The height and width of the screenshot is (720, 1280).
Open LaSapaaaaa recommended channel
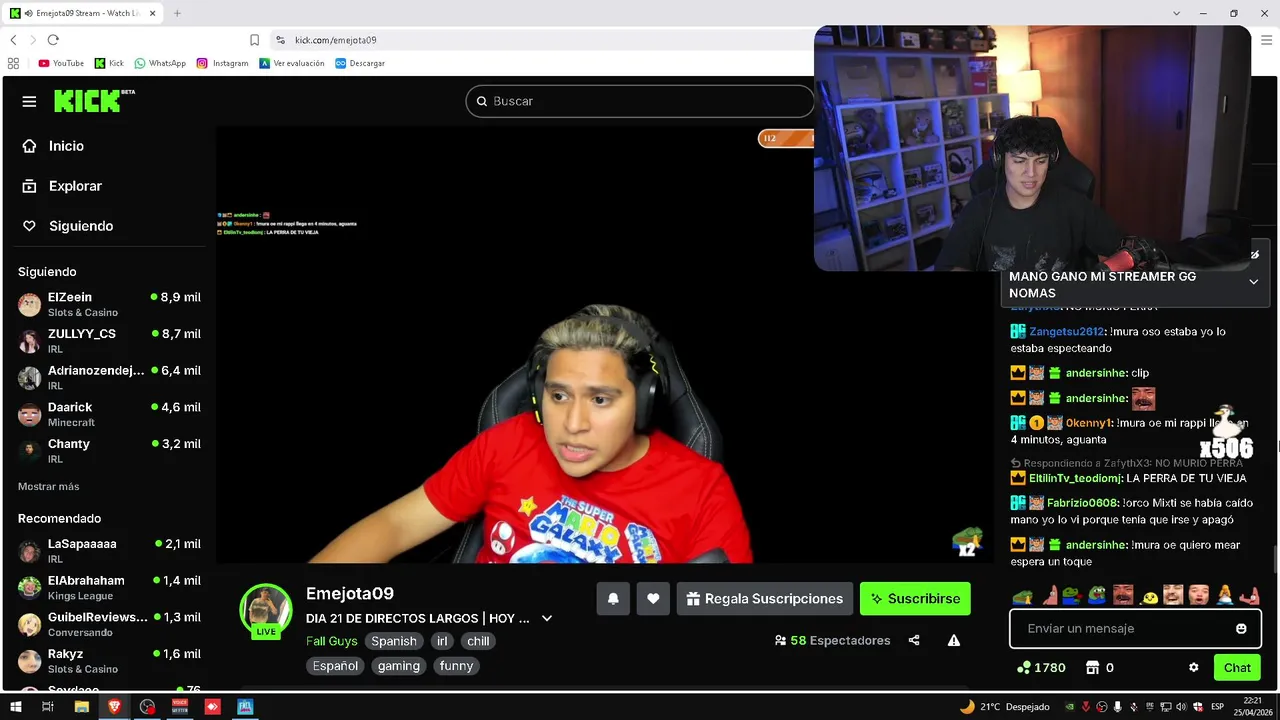(x=109, y=551)
